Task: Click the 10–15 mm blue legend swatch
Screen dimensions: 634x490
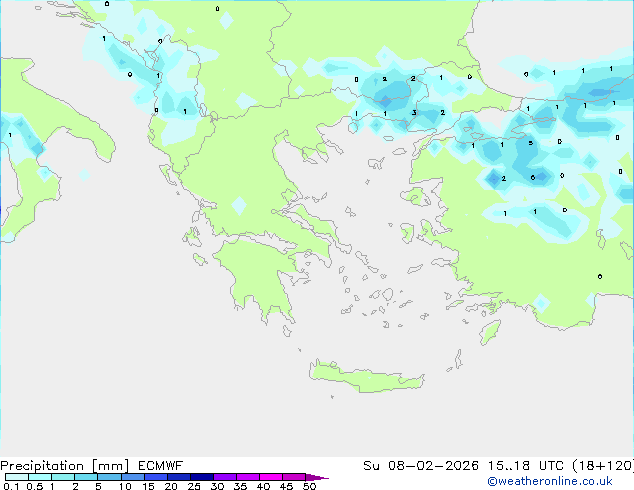Action: click(133, 477)
